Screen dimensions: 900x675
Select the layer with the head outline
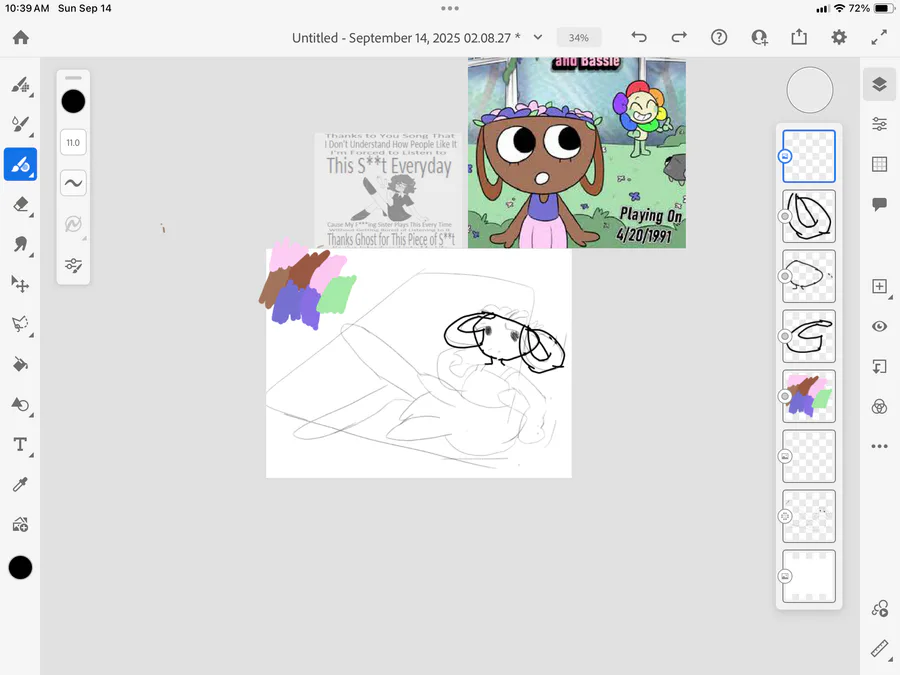(809, 276)
